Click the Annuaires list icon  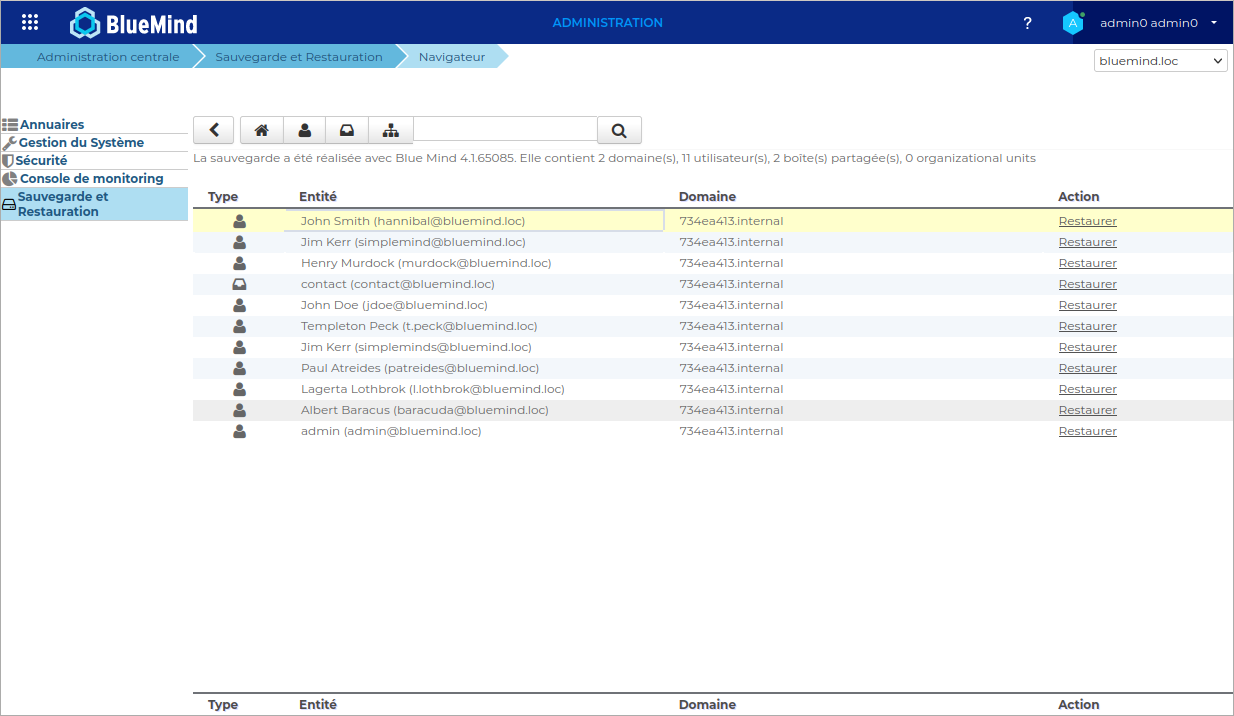tap(10, 125)
